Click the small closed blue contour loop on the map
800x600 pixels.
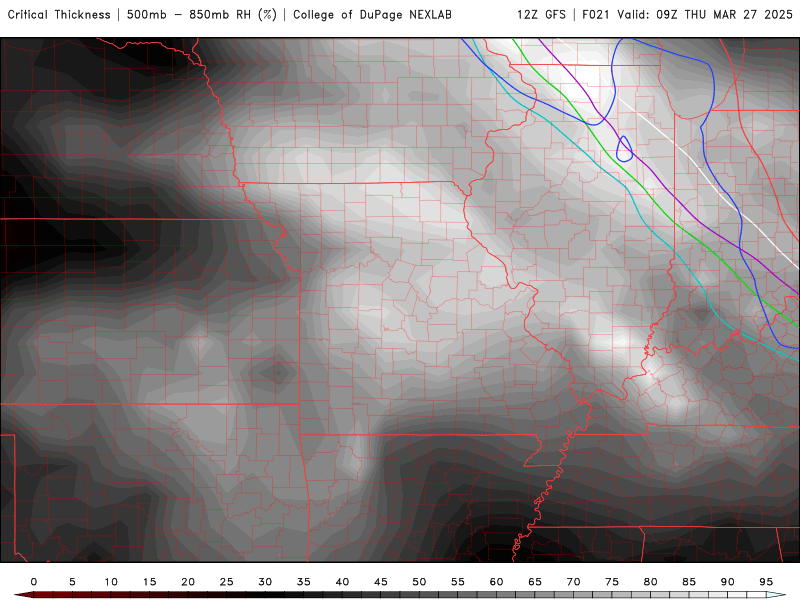(x=624, y=148)
